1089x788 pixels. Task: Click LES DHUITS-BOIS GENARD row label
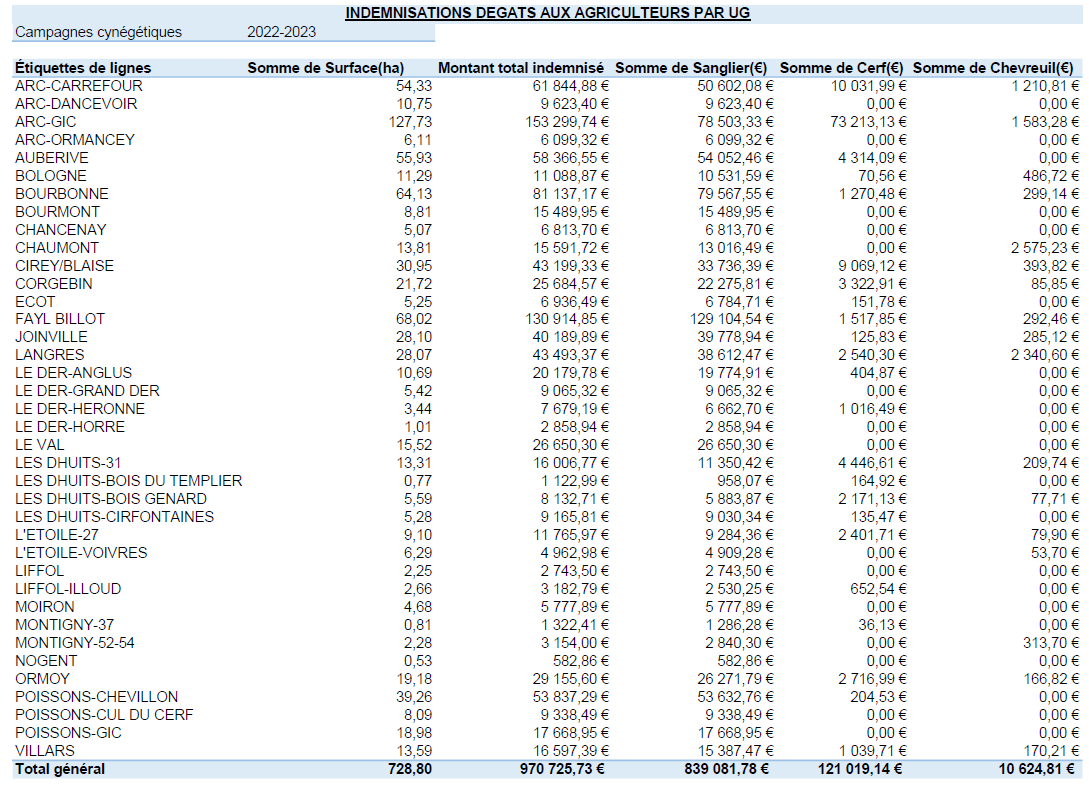pos(111,500)
